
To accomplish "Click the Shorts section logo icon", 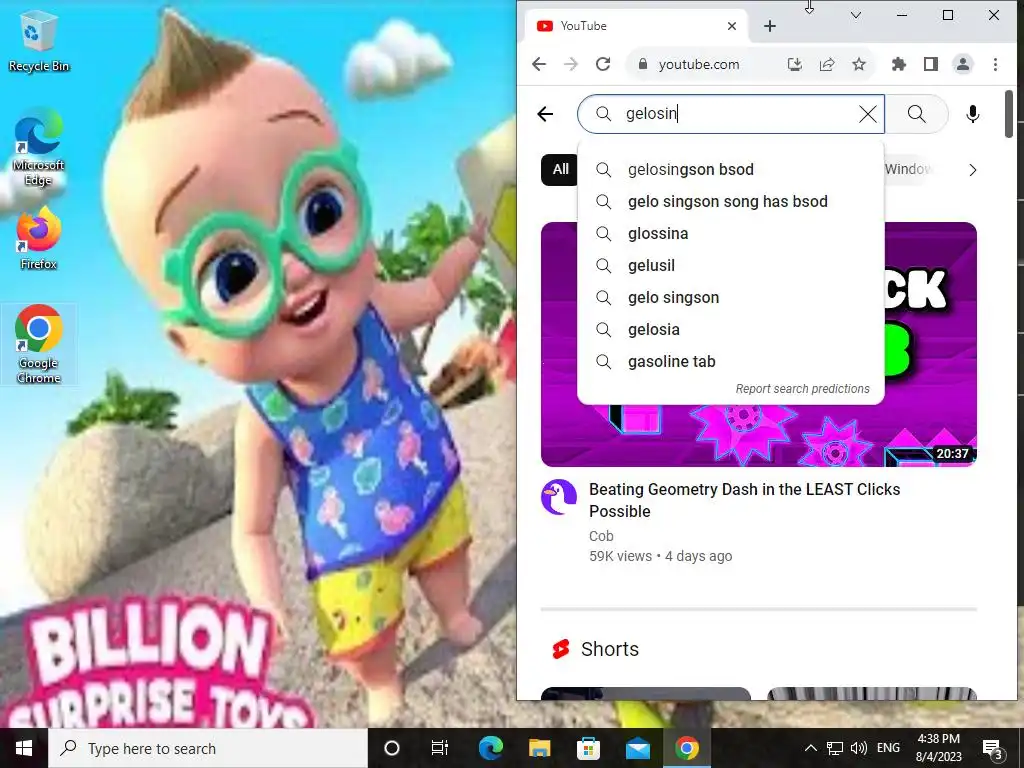I will [x=561, y=649].
